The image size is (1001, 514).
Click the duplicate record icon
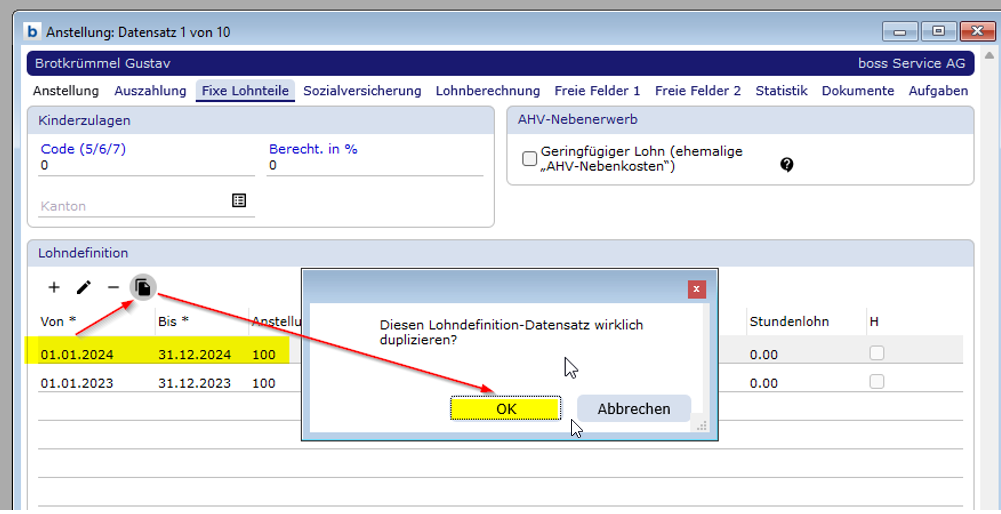(x=143, y=288)
